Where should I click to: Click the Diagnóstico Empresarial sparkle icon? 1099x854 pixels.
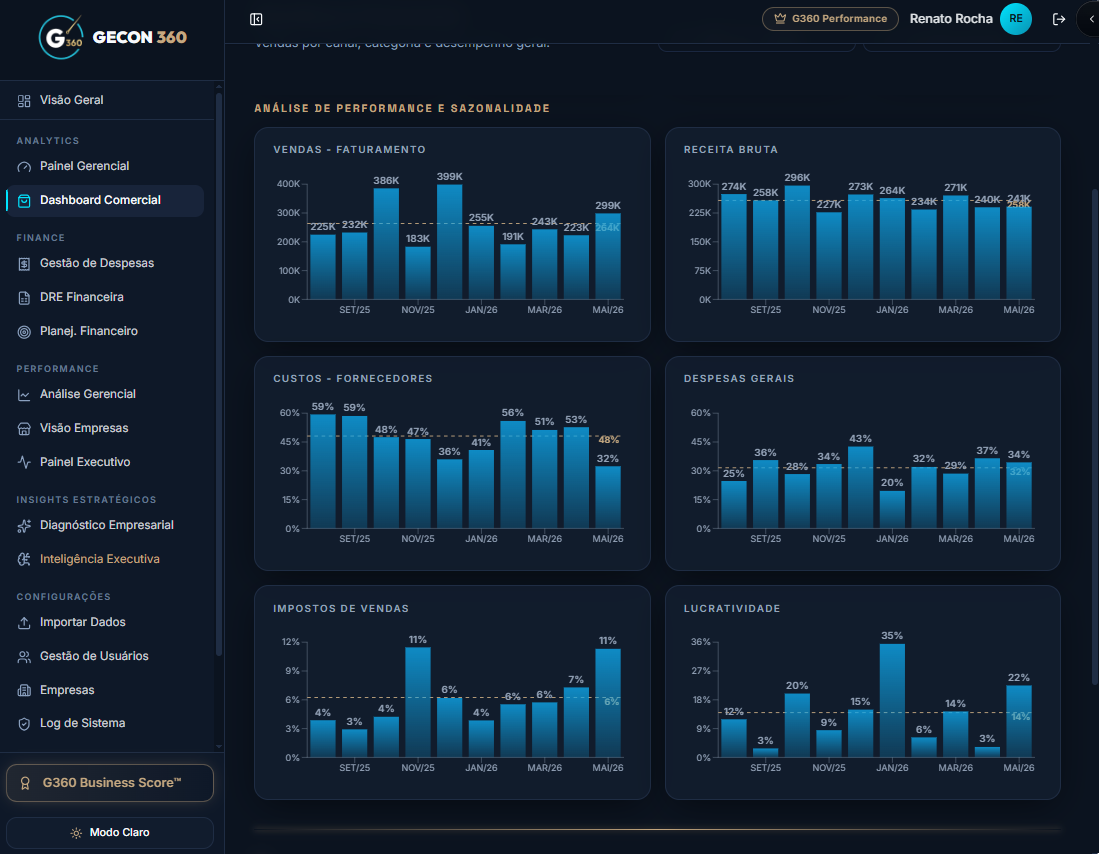tap(24, 526)
